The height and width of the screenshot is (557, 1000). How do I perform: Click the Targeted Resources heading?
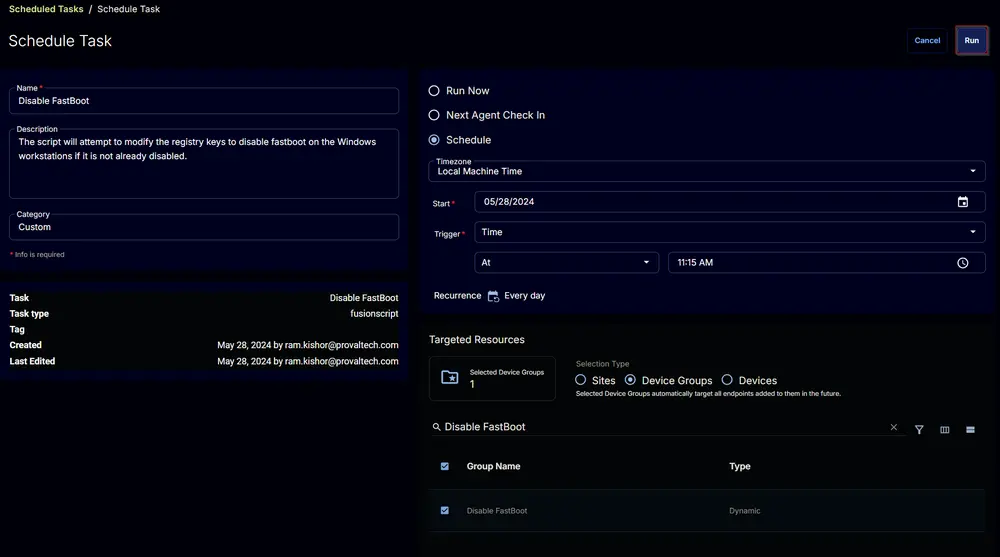tap(476, 340)
